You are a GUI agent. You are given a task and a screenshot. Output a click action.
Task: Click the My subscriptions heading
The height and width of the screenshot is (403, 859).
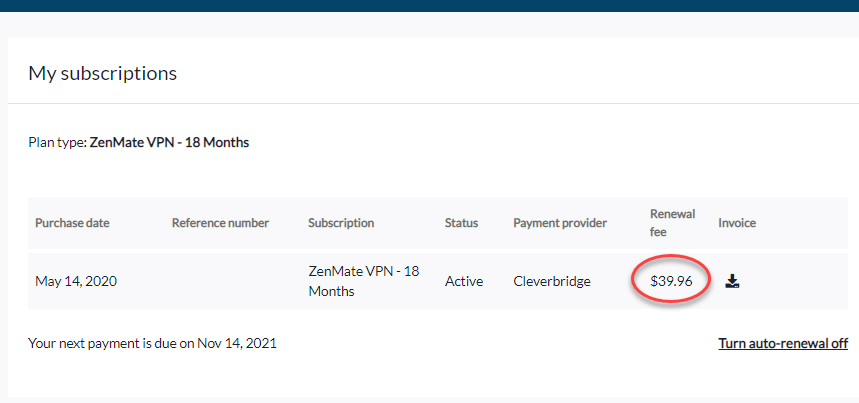(102, 73)
